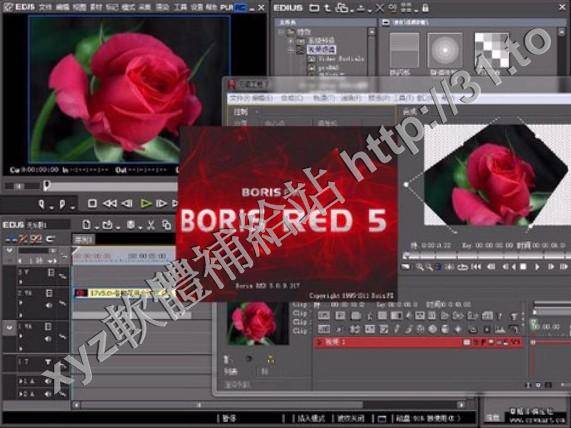This screenshot has height=428, width=571.
Task: Click Play in Boris RED transport
Action: click(x=537, y=267)
